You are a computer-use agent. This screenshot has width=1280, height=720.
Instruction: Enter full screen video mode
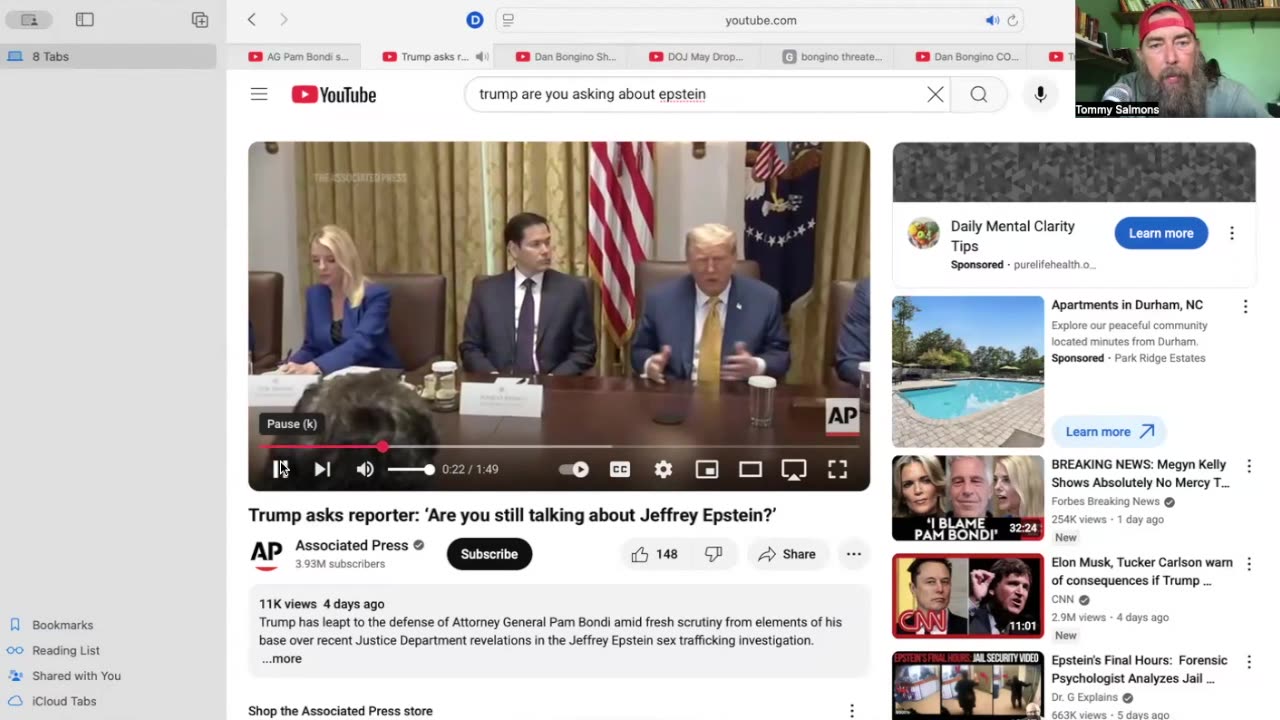(x=837, y=469)
